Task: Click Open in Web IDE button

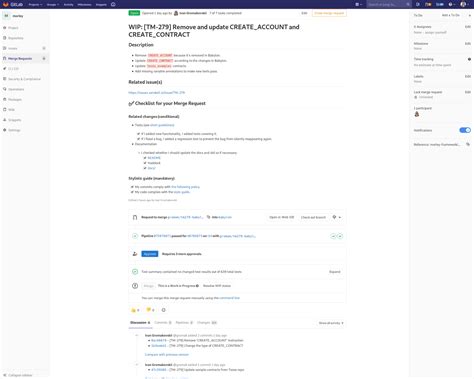Action: click(x=281, y=217)
